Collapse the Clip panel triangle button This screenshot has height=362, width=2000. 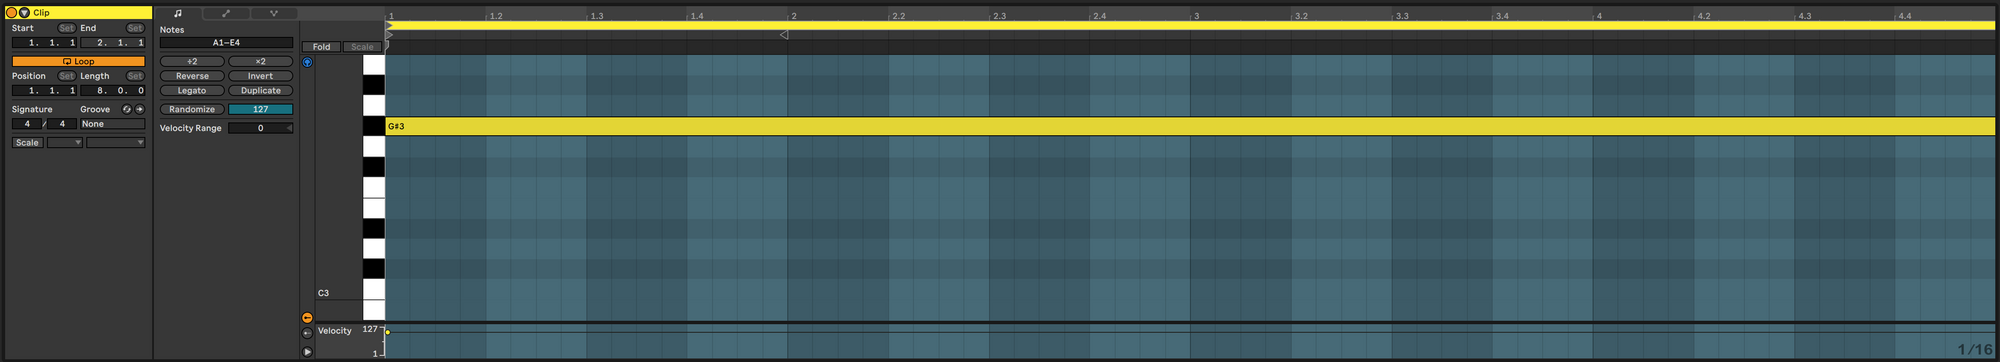tap(24, 13)
